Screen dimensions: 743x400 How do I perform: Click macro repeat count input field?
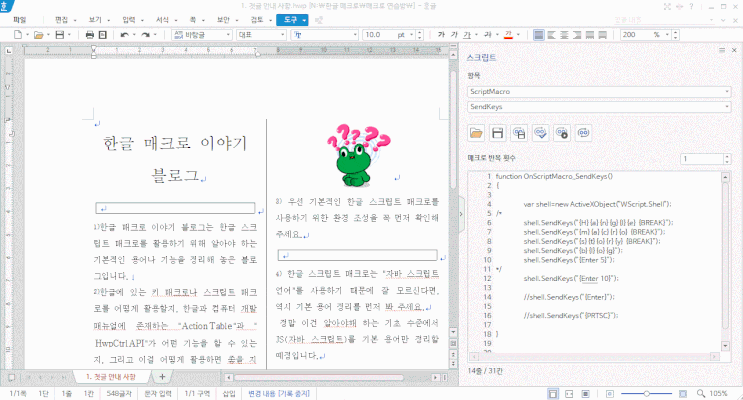(x=702, y=159)
